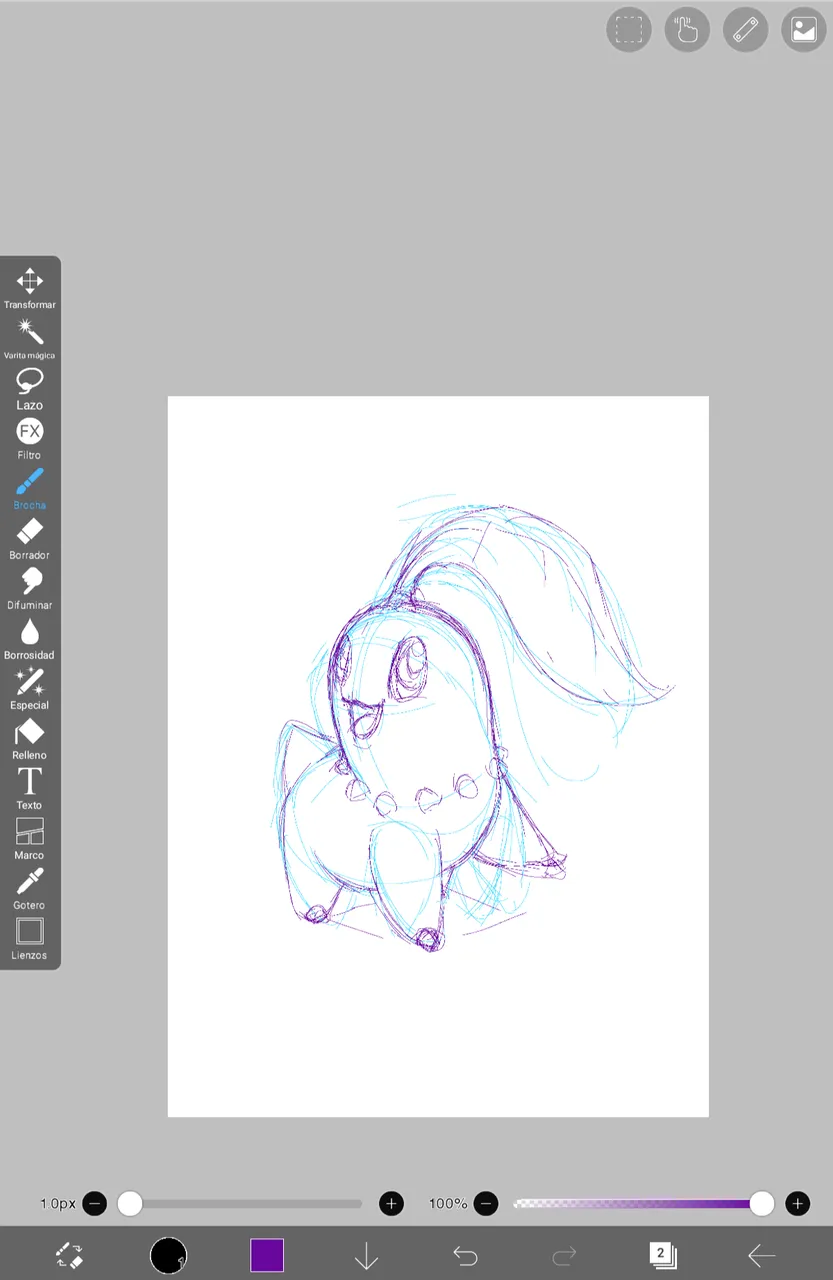Select the Borrosidad blur tool

[29, 638]
